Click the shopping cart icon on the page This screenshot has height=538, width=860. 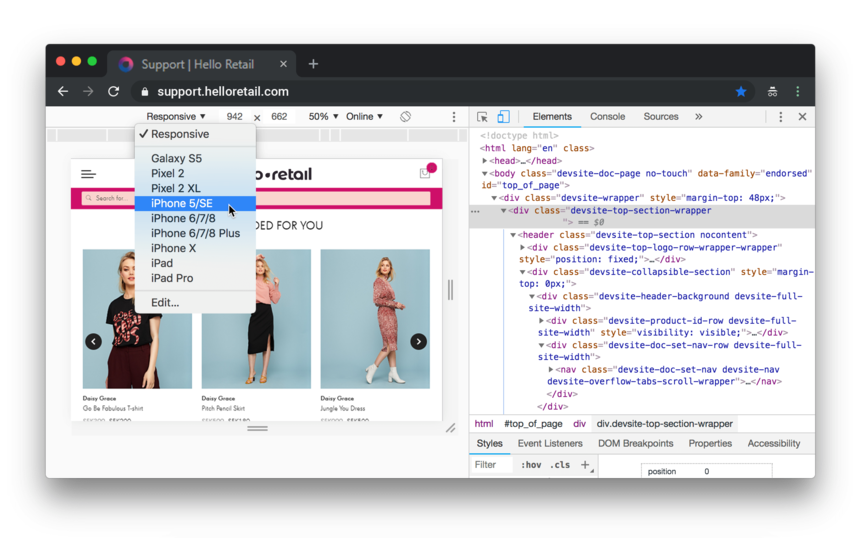pos(425,174)
